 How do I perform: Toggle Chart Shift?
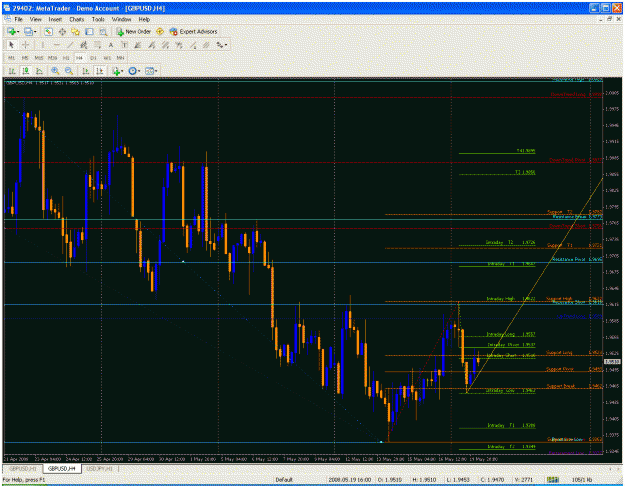(99, 71)
